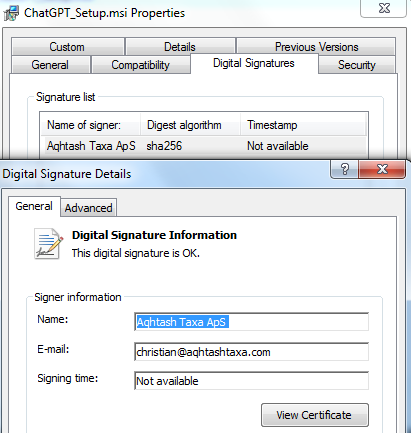
Task: Go to the General tab in Properties
Action: point(50,65)
